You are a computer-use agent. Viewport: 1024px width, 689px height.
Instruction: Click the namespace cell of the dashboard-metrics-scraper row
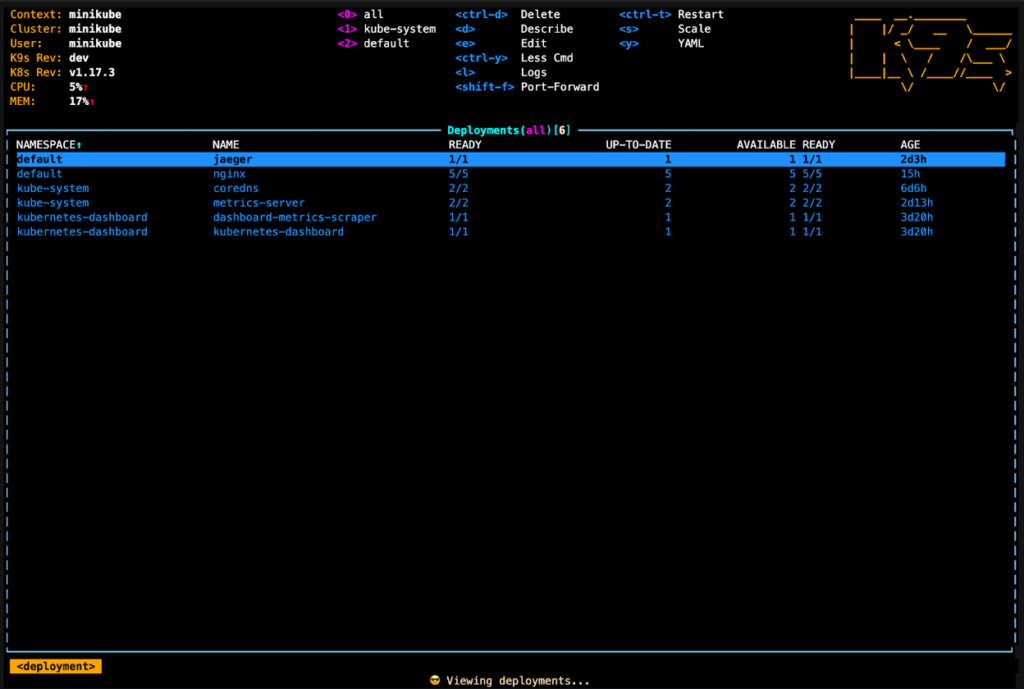[82, 217]
